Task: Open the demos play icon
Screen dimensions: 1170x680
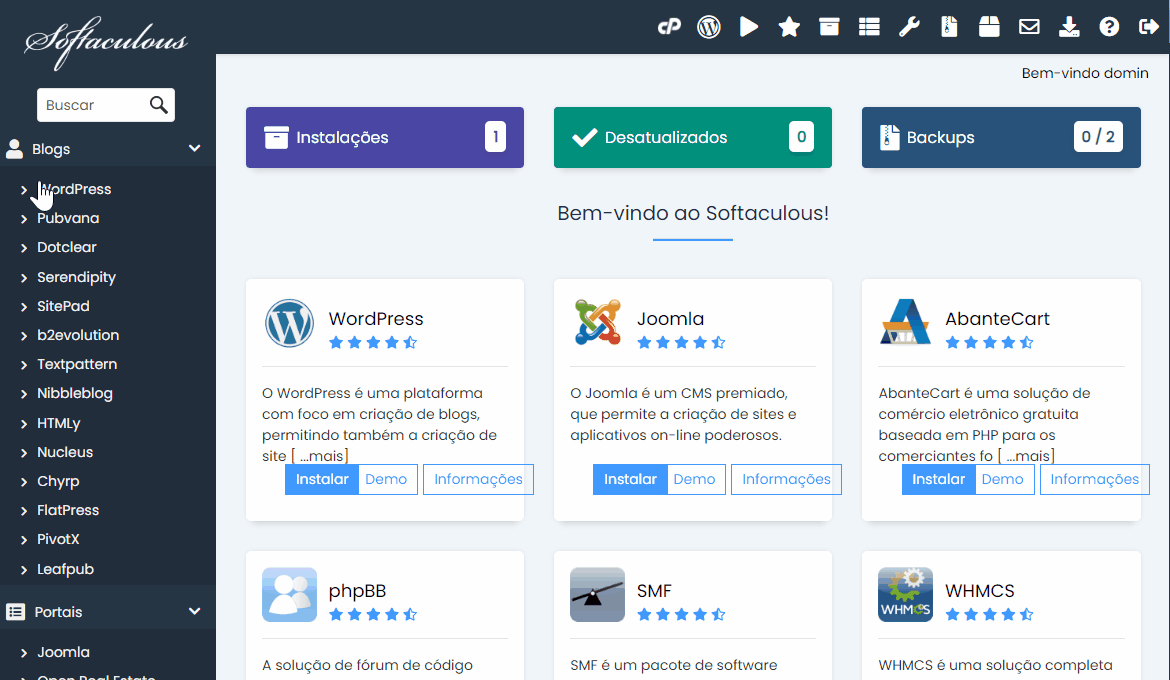Action: coord(748,28)
